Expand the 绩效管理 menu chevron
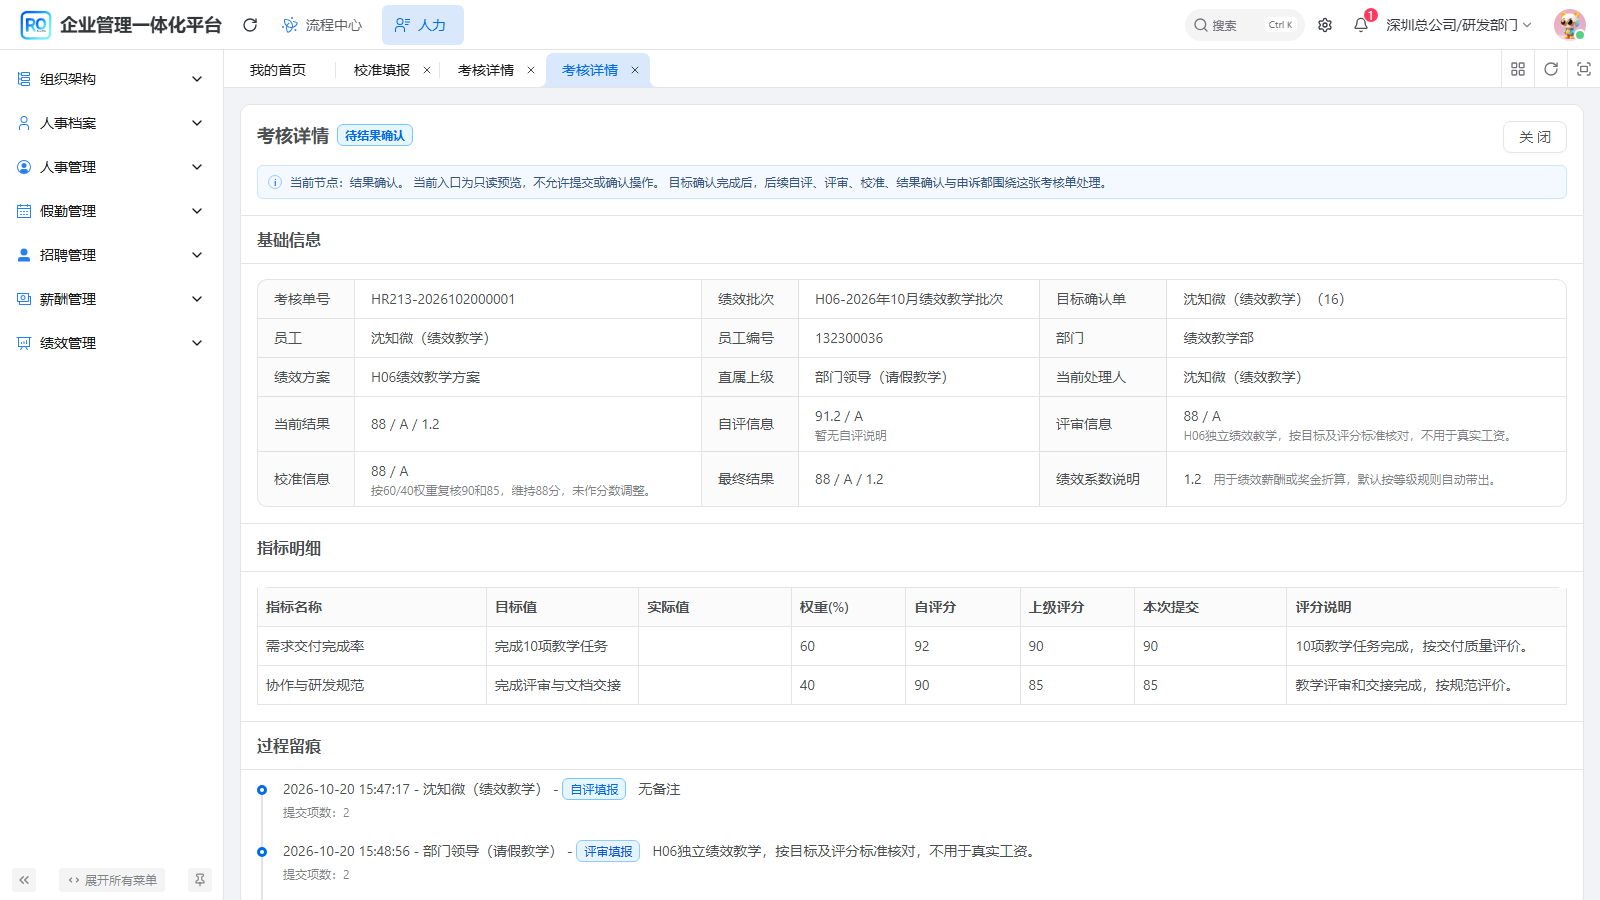Viewport: 1600px width, 900px height. [197, 343]
